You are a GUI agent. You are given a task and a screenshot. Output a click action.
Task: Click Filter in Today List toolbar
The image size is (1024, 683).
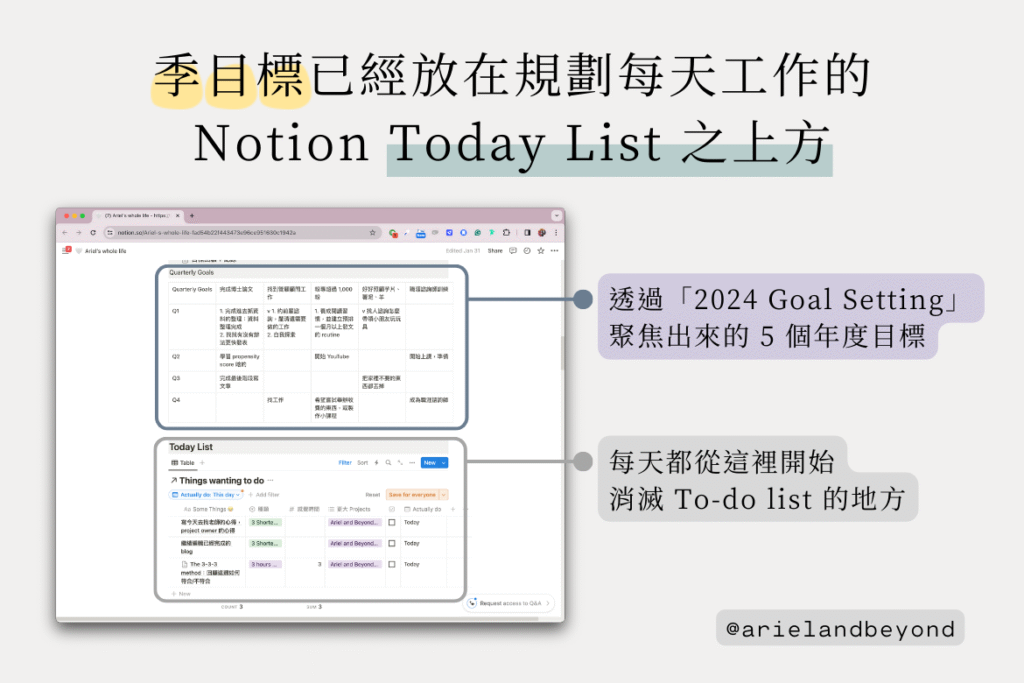click(345, 463)
